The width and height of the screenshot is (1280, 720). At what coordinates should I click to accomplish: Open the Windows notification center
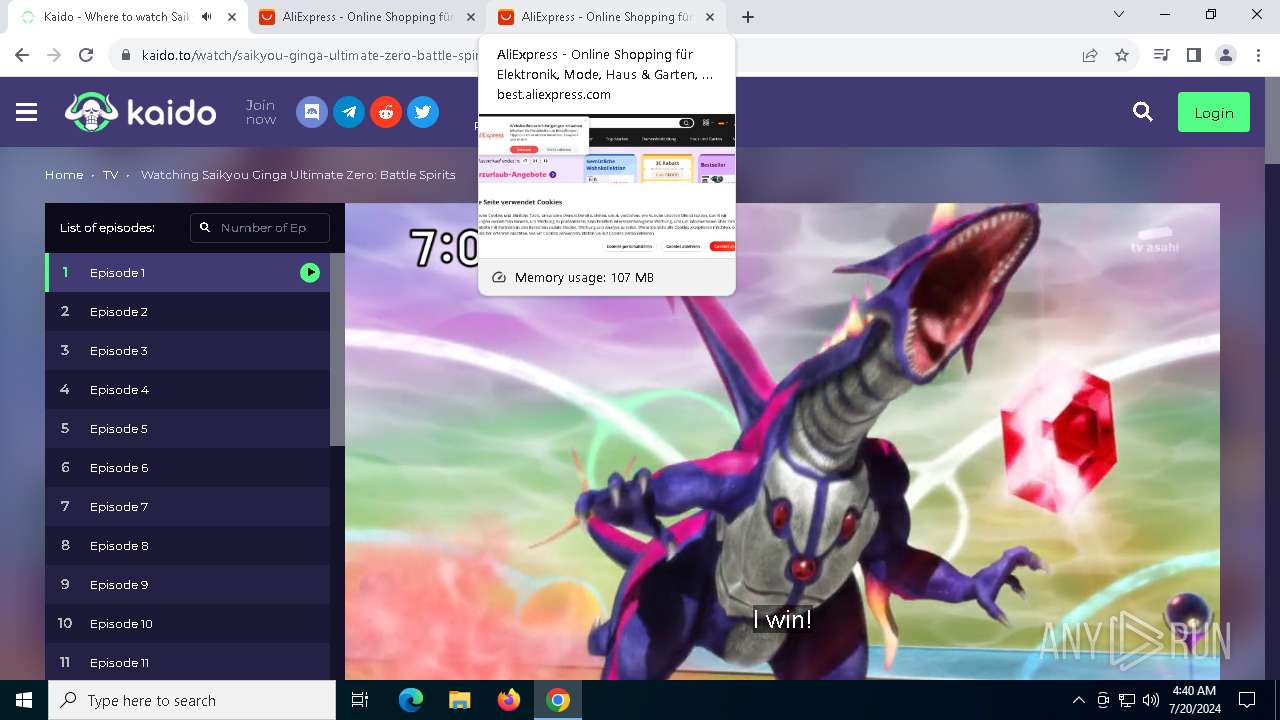(1247, 700)
